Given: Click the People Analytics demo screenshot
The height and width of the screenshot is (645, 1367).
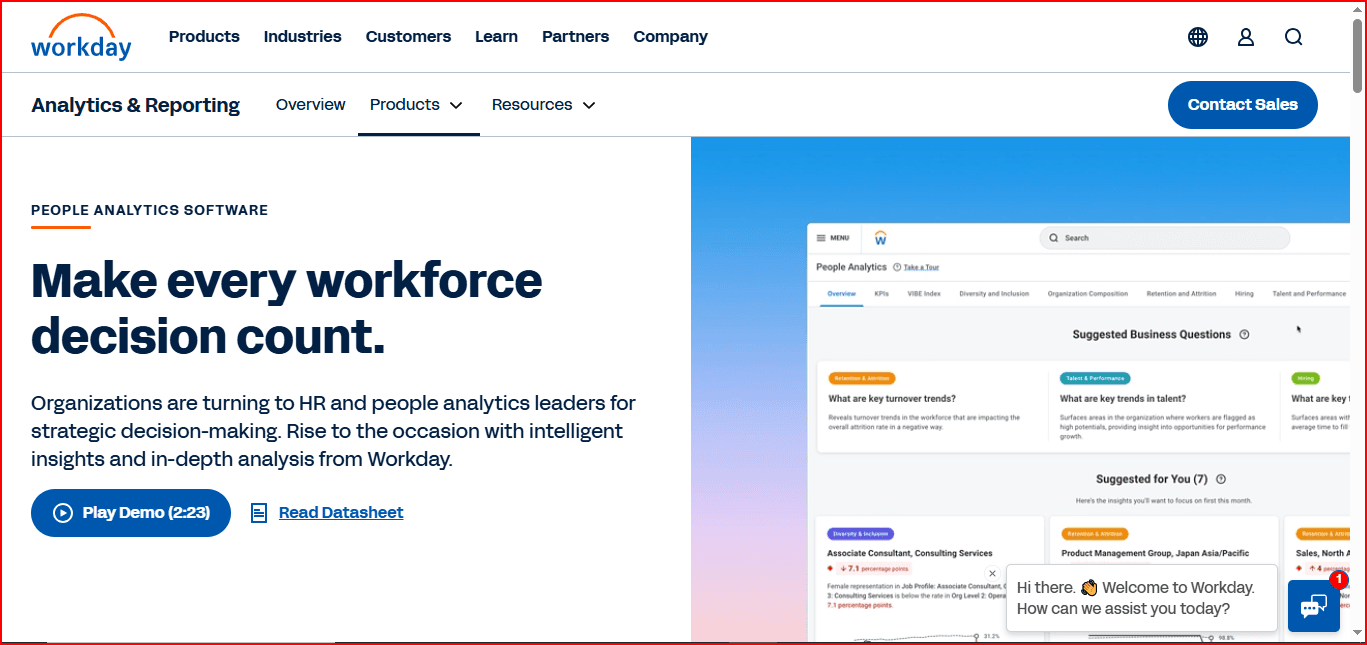Looking at the screenshot, I should point(1078,432).
